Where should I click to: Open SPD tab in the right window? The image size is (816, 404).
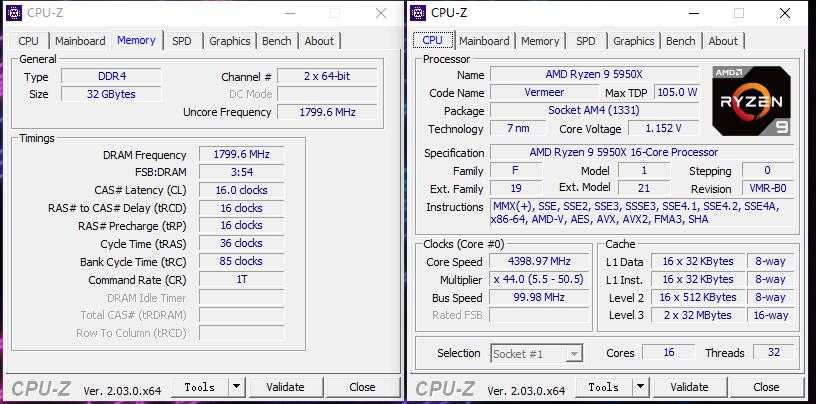[585, 41]
